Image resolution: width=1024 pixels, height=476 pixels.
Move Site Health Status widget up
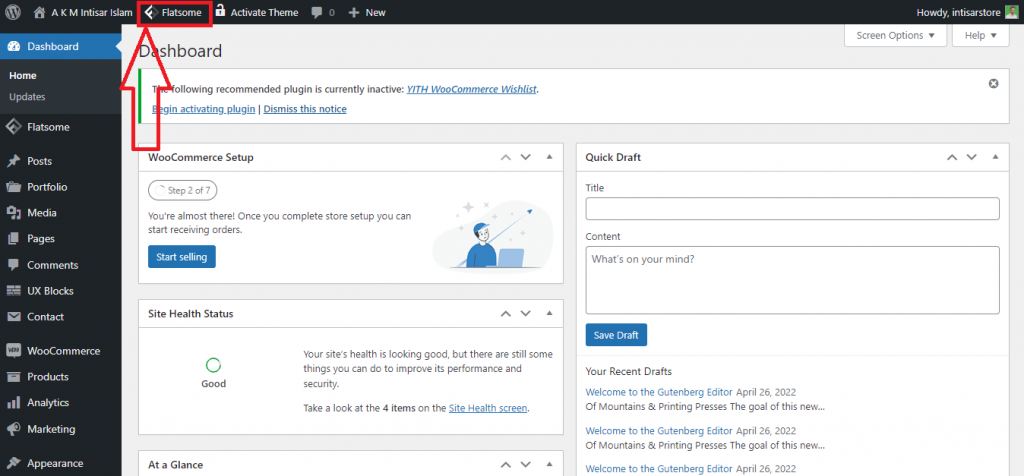point(505,313)
